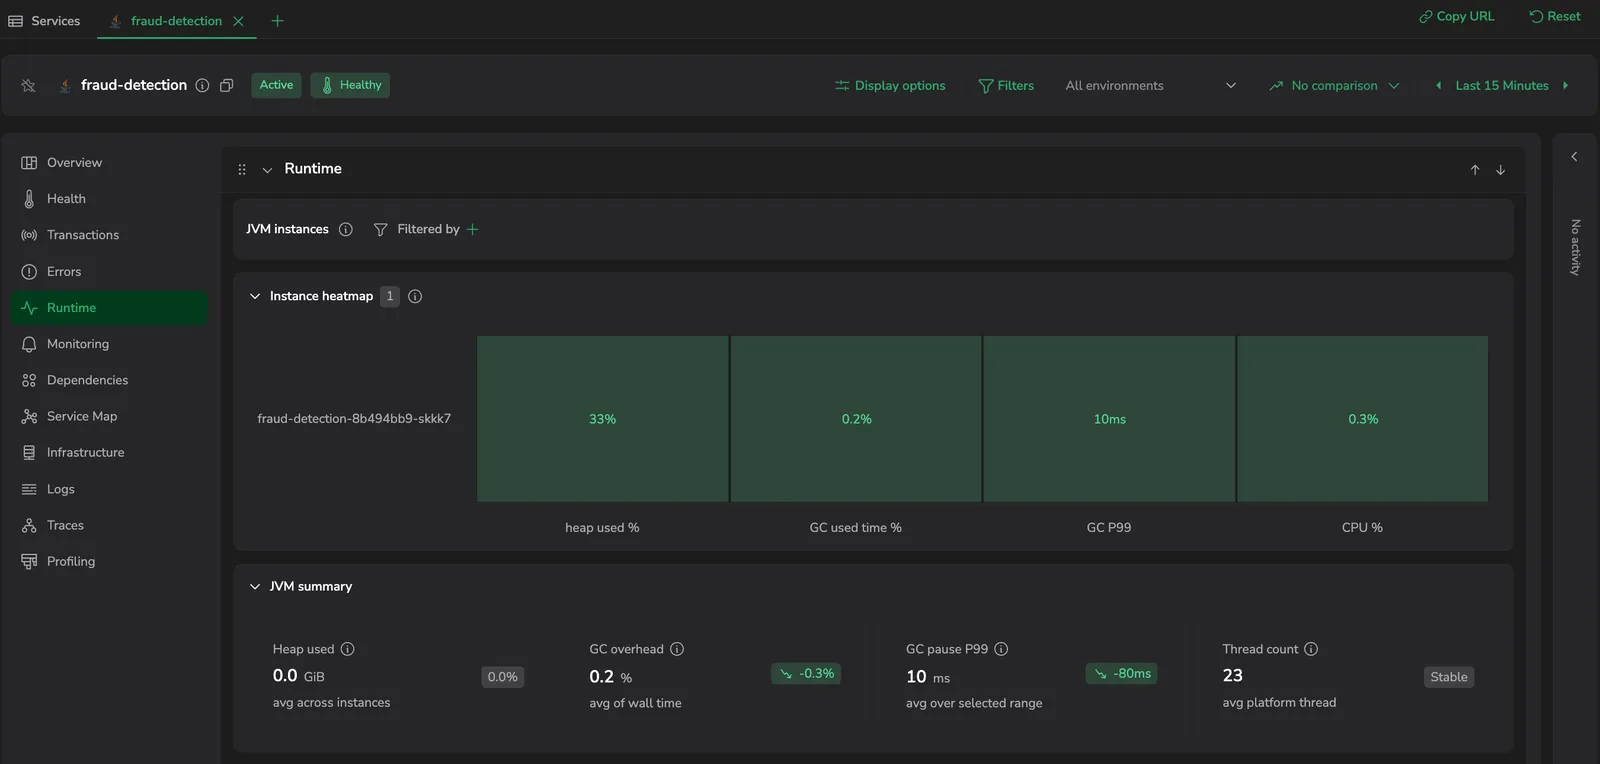Click the 0.0% heap change badge
The width and height of the screenshot is (1600, 764).
click(502, 677)
